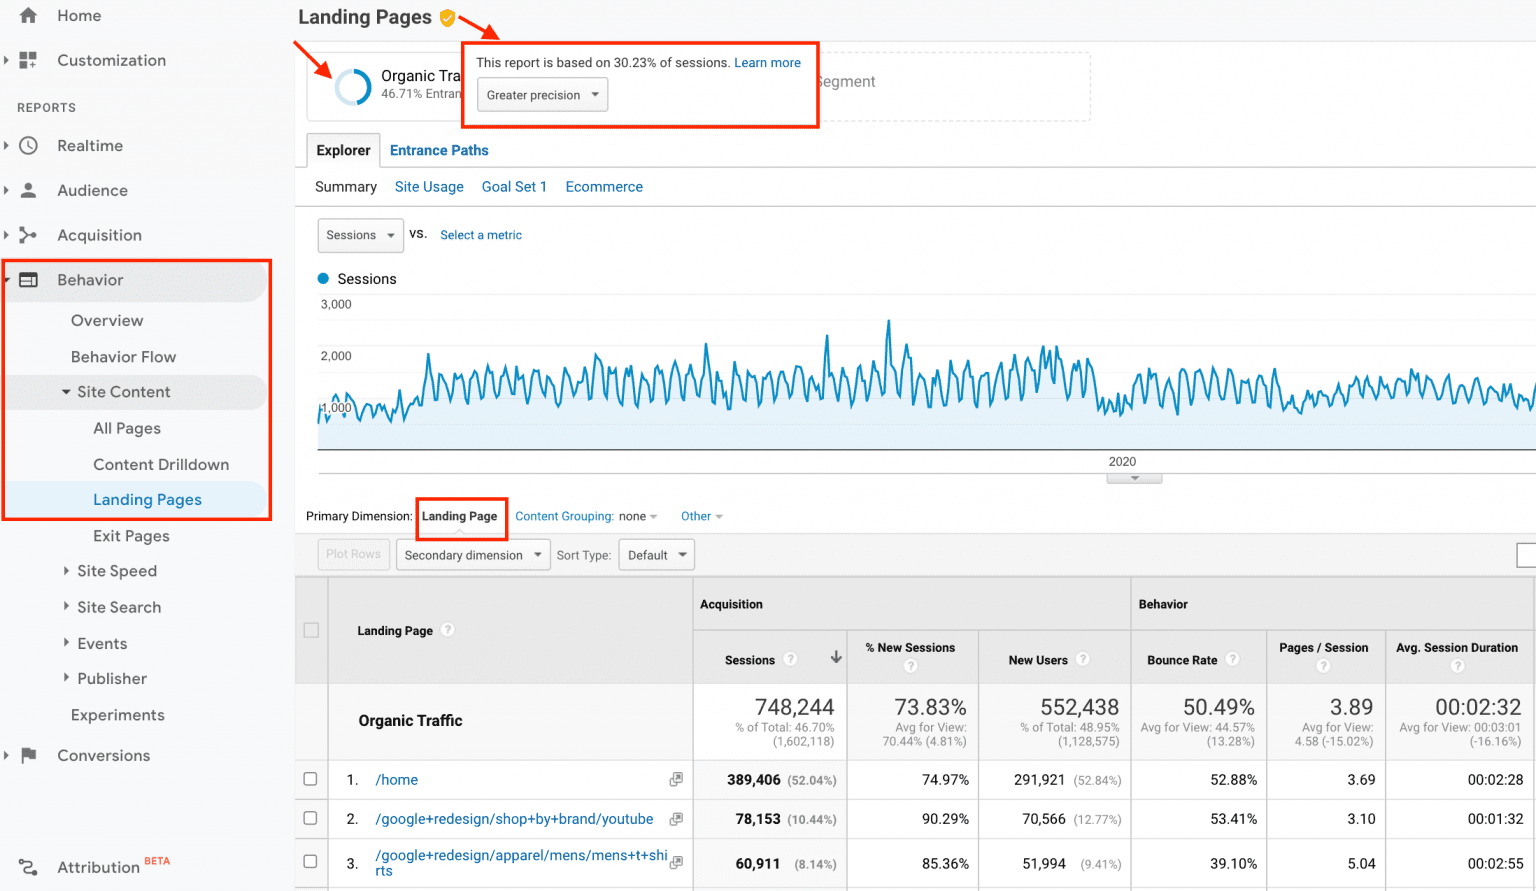Open the Sessions metric dropdown

click(x=360, y=235)
